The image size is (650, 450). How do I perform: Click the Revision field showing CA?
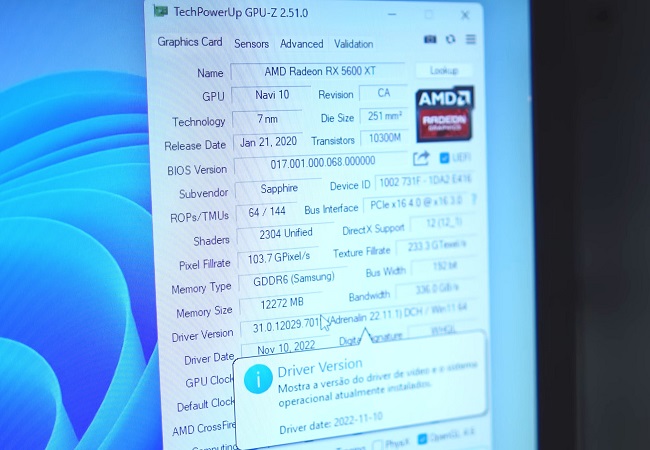pos(384,93)
